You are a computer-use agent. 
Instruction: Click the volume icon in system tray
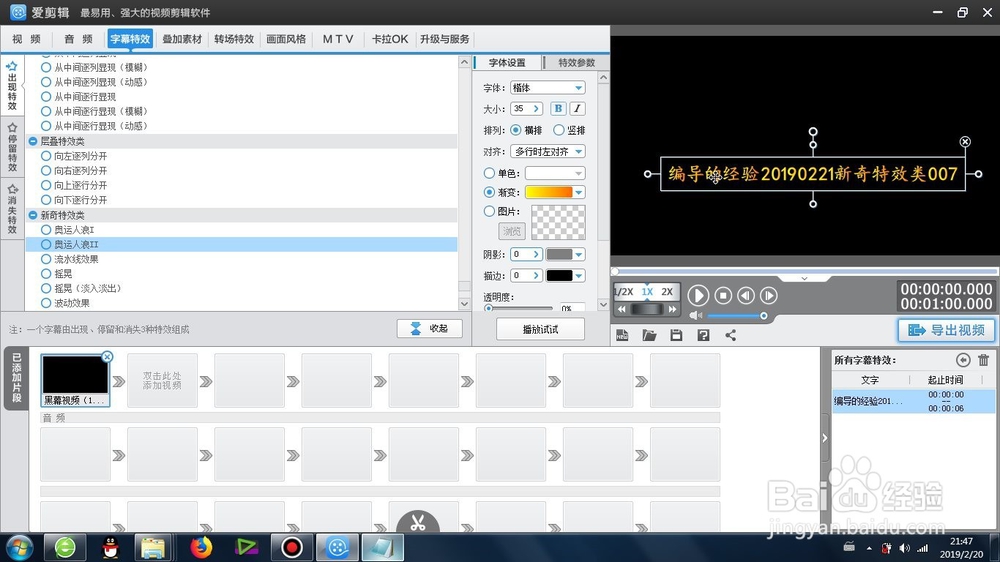[904, 548]
